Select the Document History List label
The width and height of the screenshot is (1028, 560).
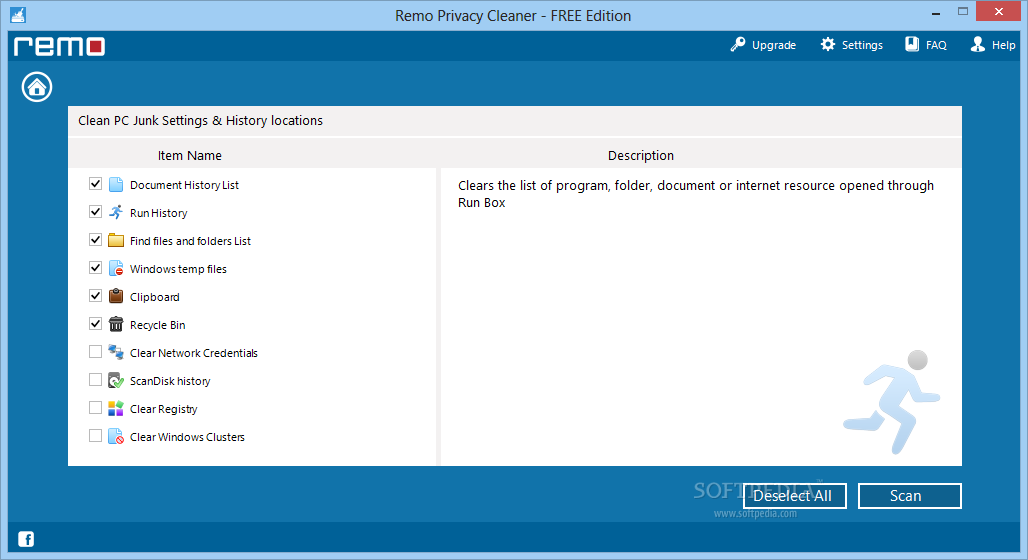184,185
